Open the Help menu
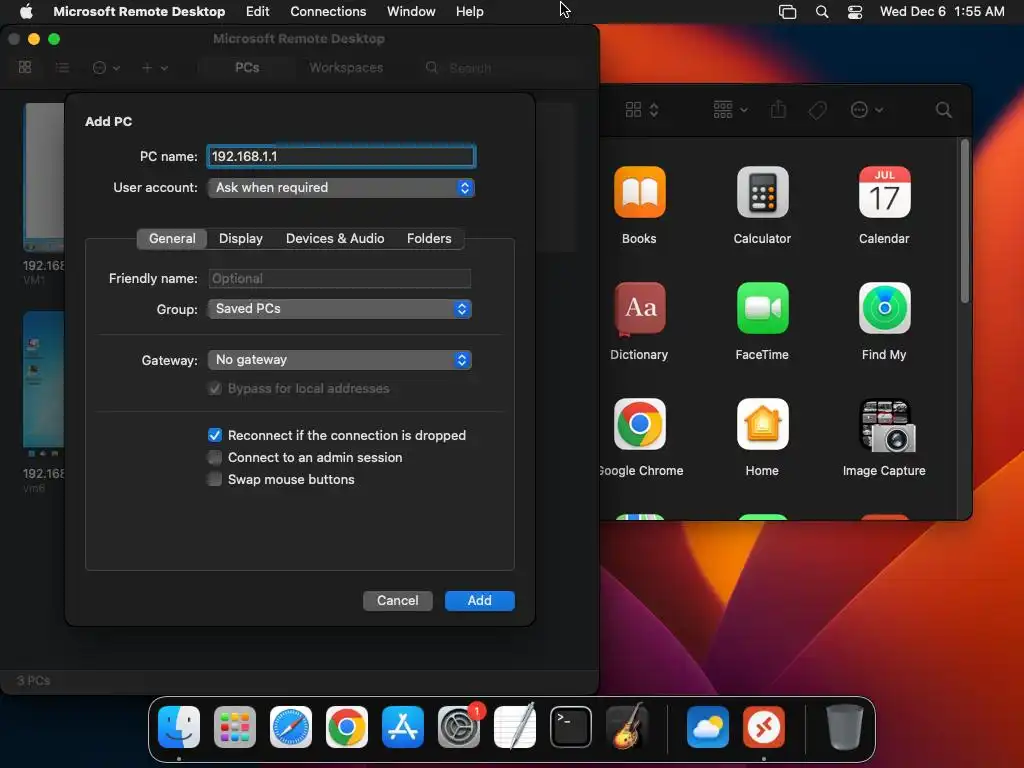Viewport: 1024px width, 768px height. tap(470, 12)
